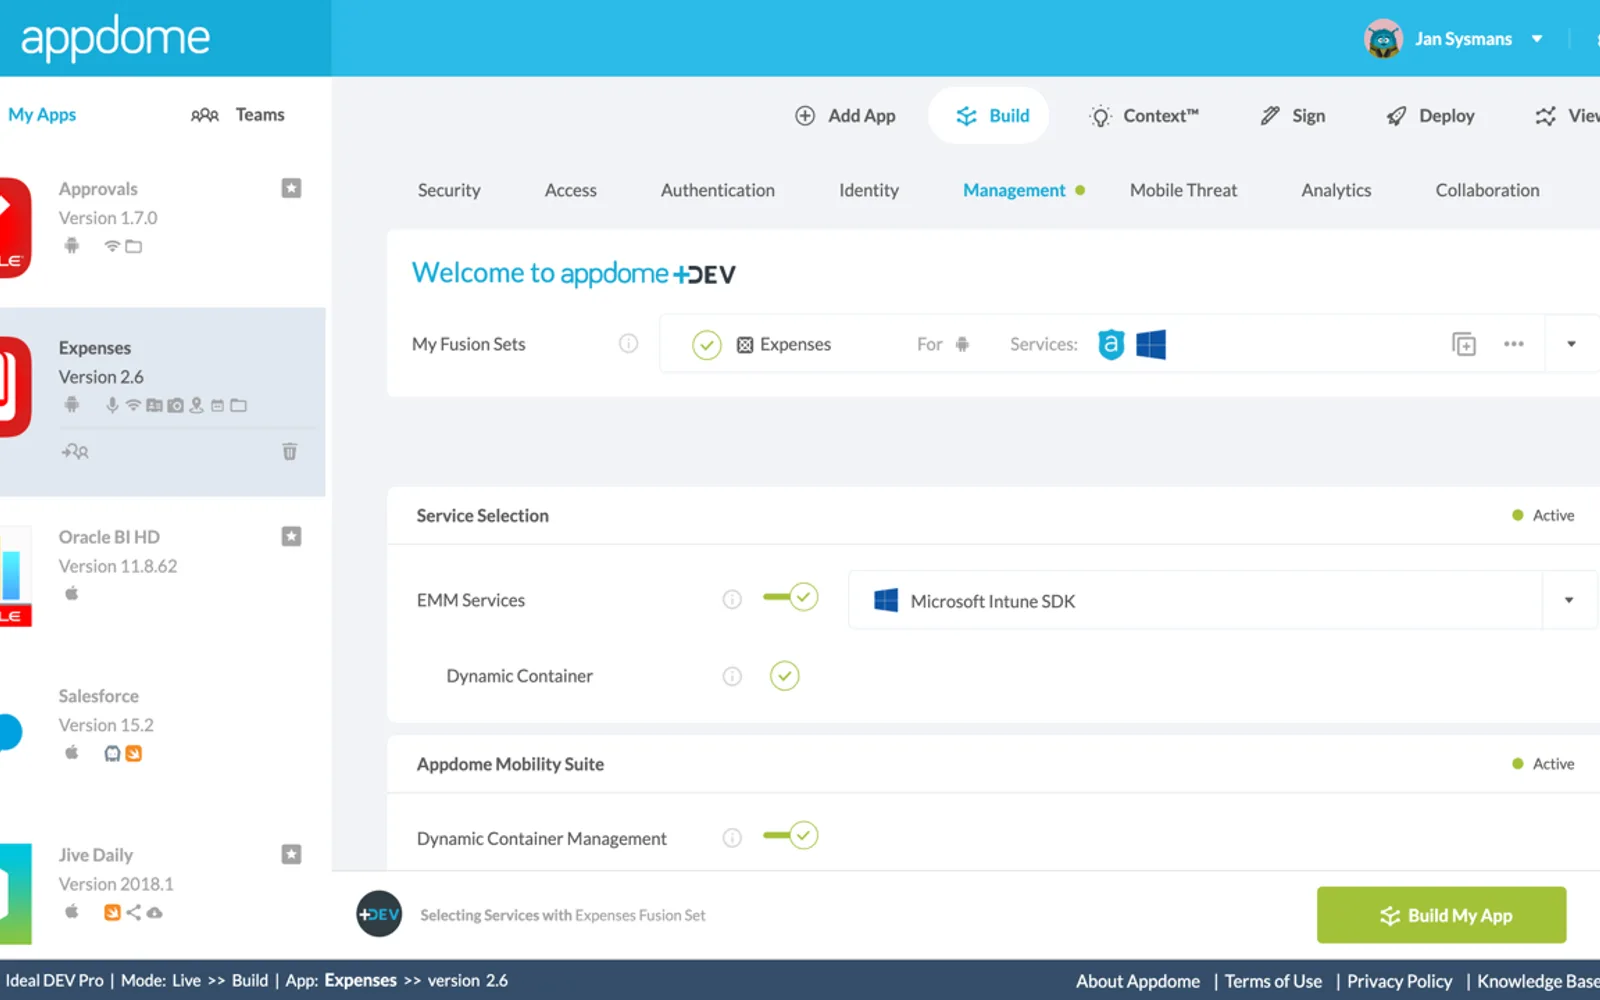The height and width of the screenshot is (1000, 1600).
Task: Open About Appdome link
Action: (1137, 981)
